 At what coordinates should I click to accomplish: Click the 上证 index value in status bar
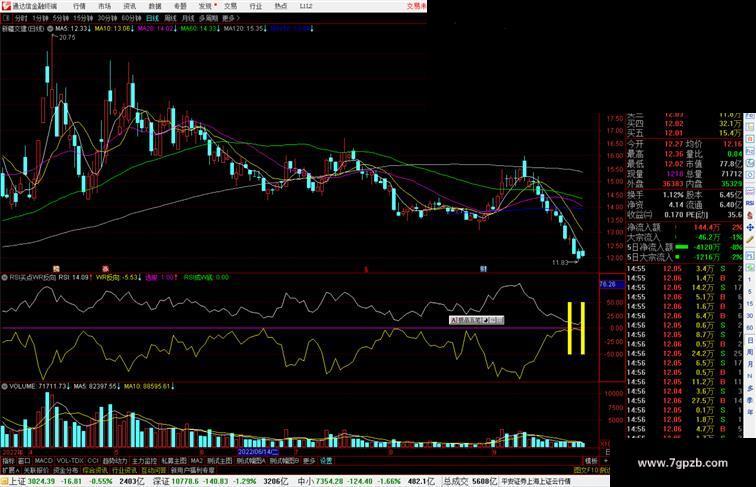click(x=41, y=481)
